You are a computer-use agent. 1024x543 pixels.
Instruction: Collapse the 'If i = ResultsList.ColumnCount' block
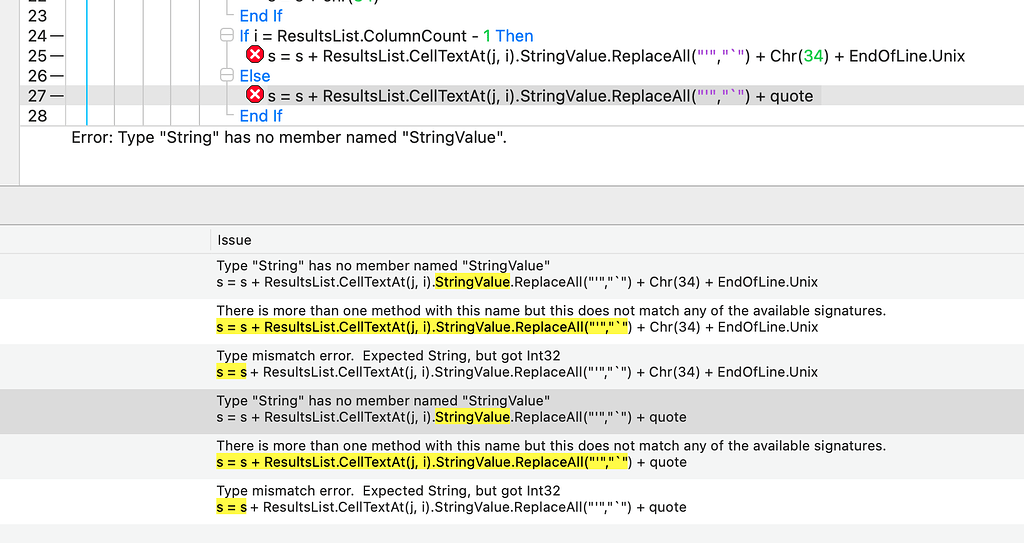coord(227,35)
